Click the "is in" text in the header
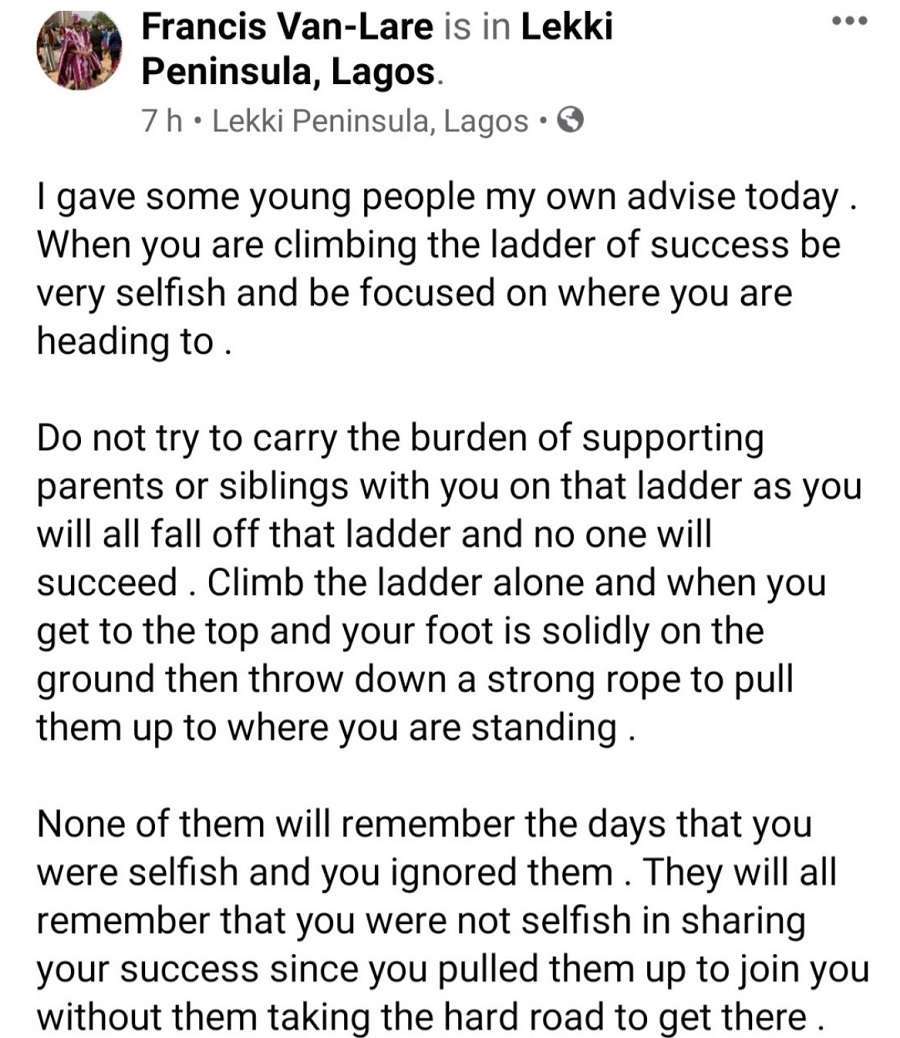 [x=477, y=27]
